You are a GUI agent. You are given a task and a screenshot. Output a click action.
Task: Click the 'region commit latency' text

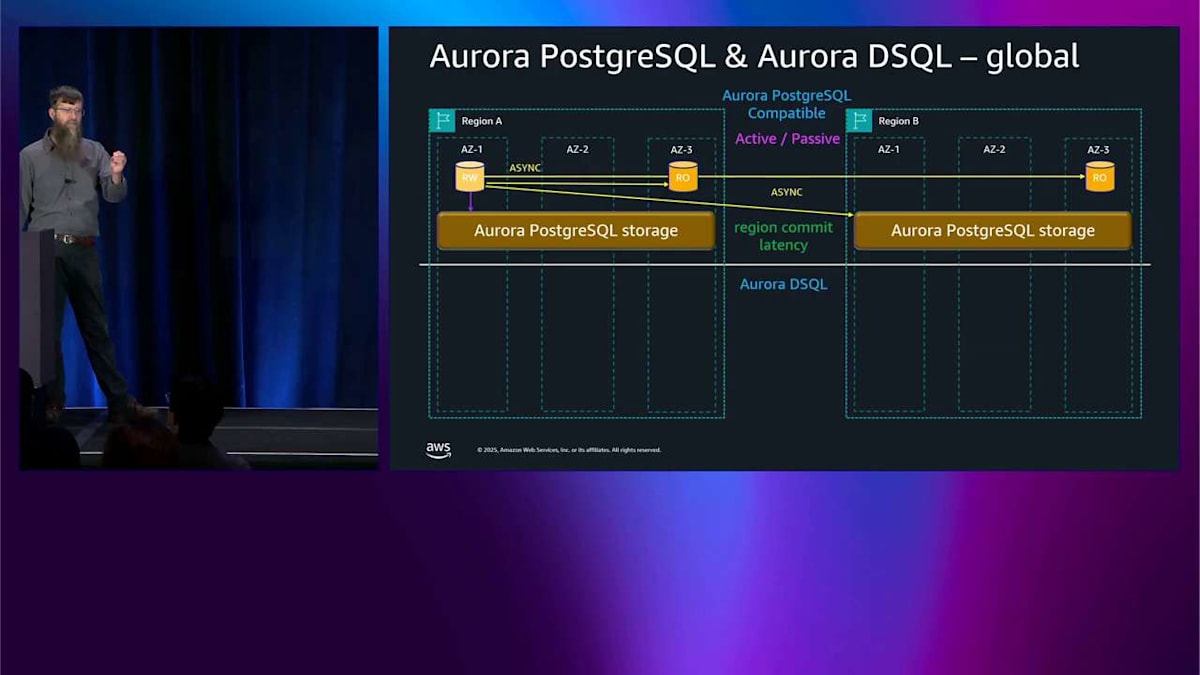783,236
